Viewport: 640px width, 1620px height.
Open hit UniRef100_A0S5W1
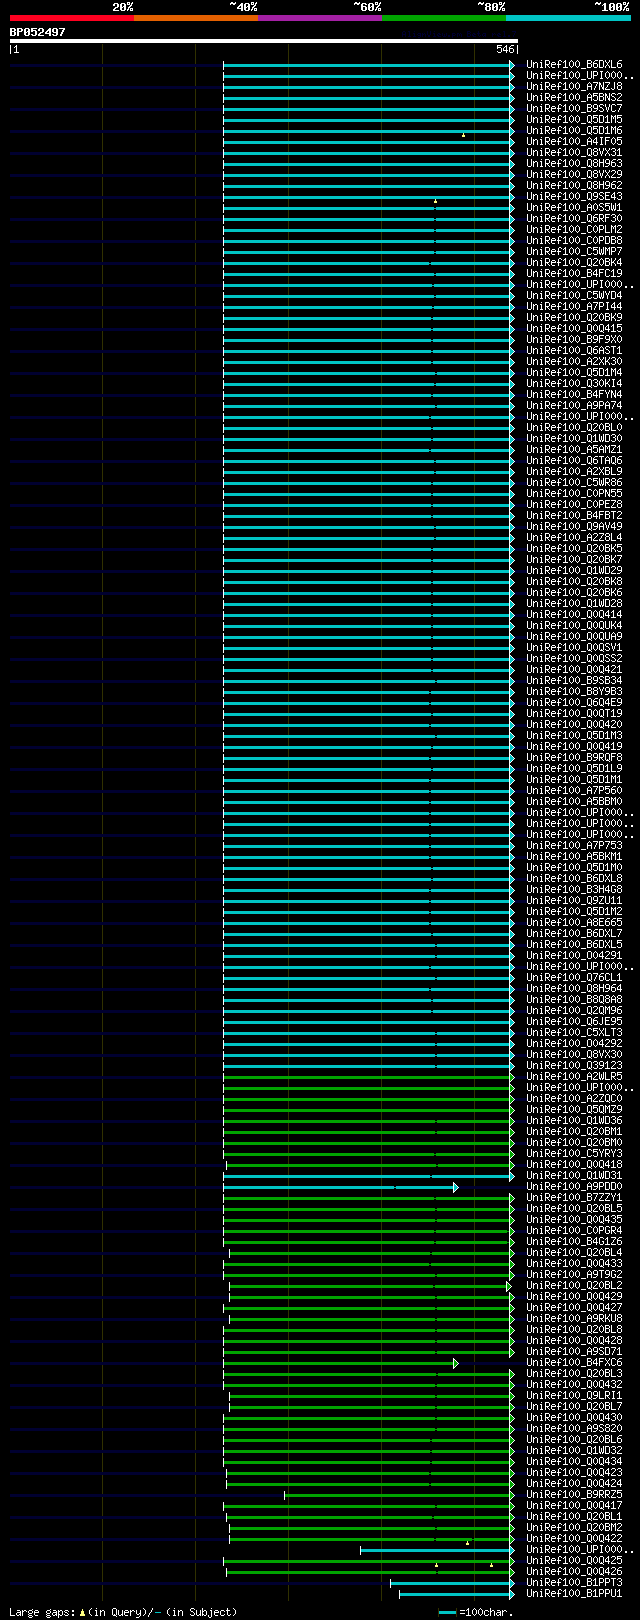point(574,208)
